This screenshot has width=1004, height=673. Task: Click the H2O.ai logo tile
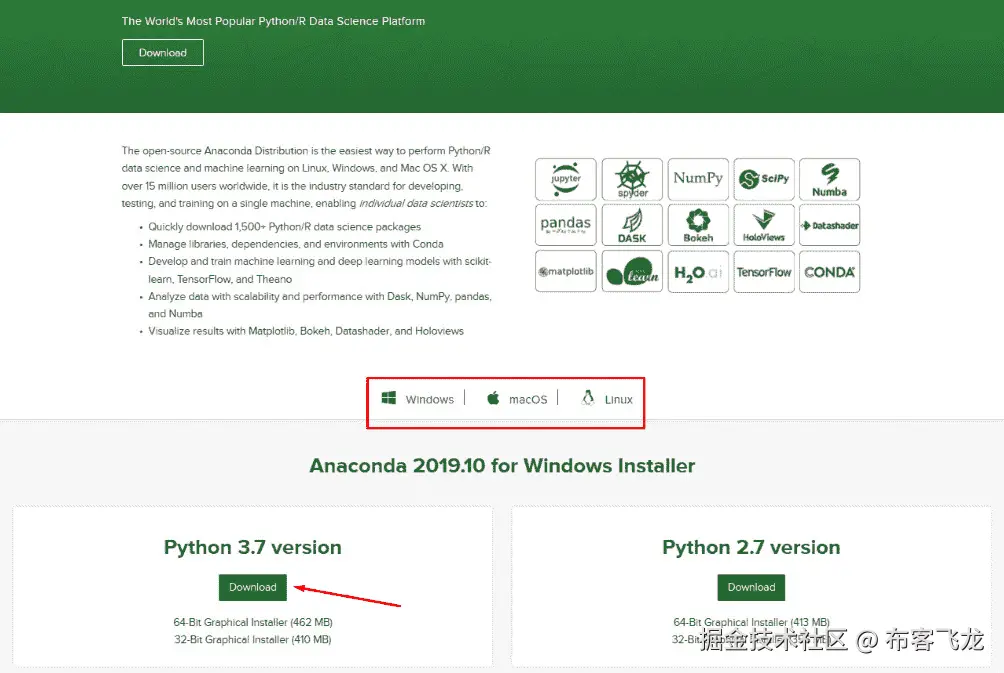pyautogui.click(x=698, y=272)
